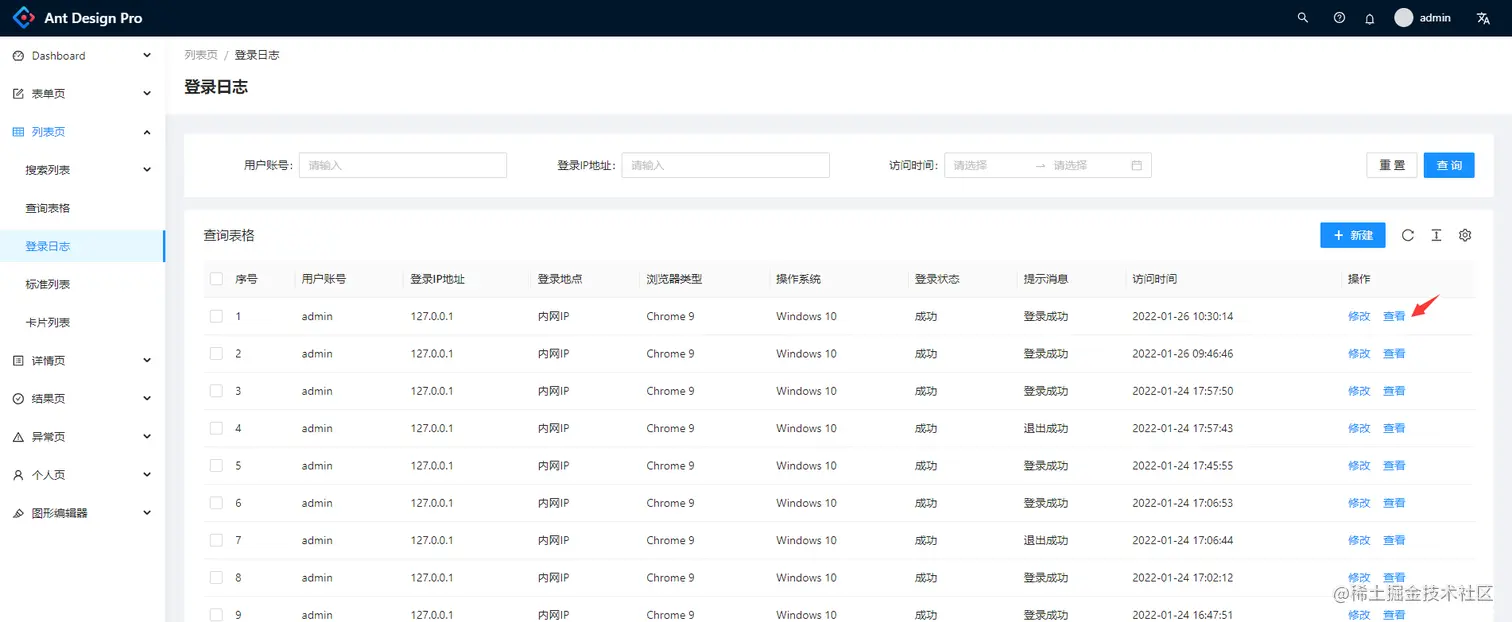This screenshot has height=622, width=1512.
Task: Expand the 图形编辑器 menu chevron
Action: pyautogui.click(x=147, y=513)
